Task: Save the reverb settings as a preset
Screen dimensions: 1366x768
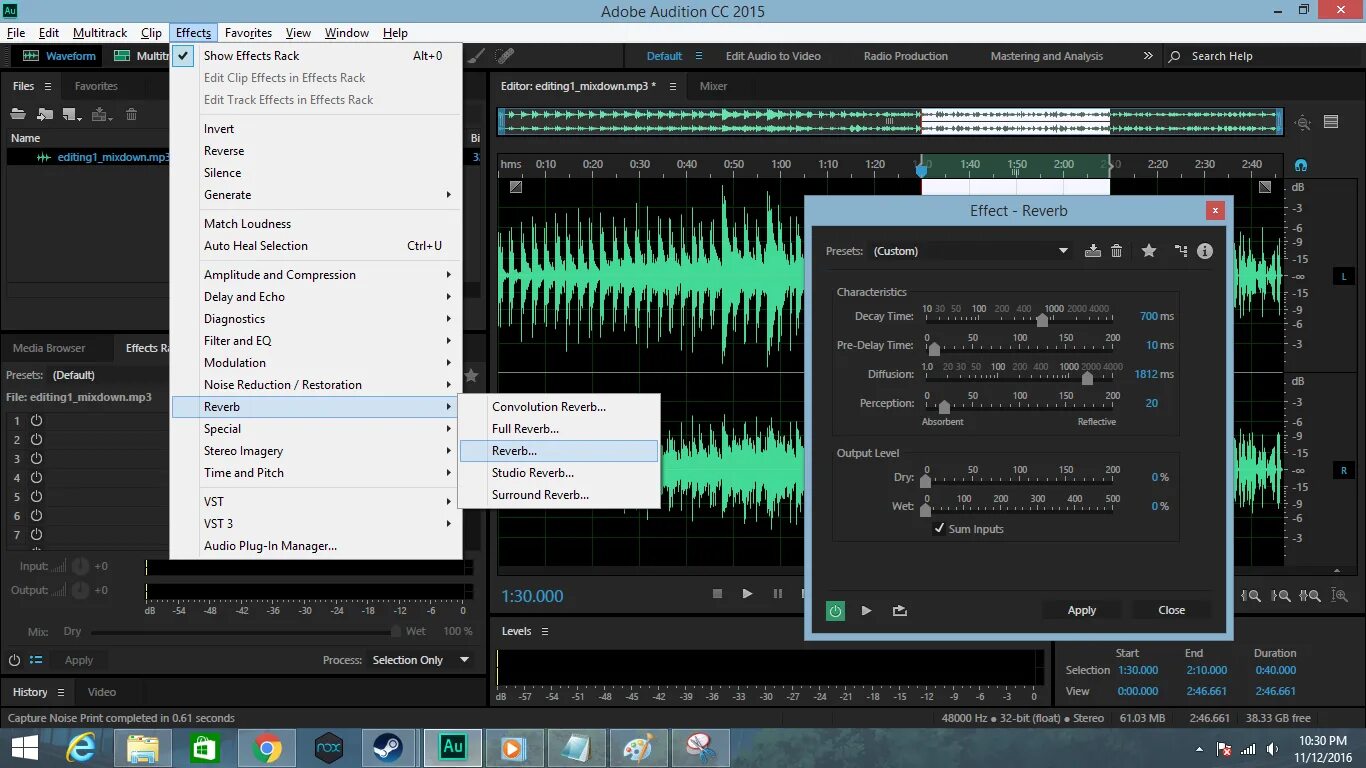Action: pyautogui.click(x=1093, y=251)
